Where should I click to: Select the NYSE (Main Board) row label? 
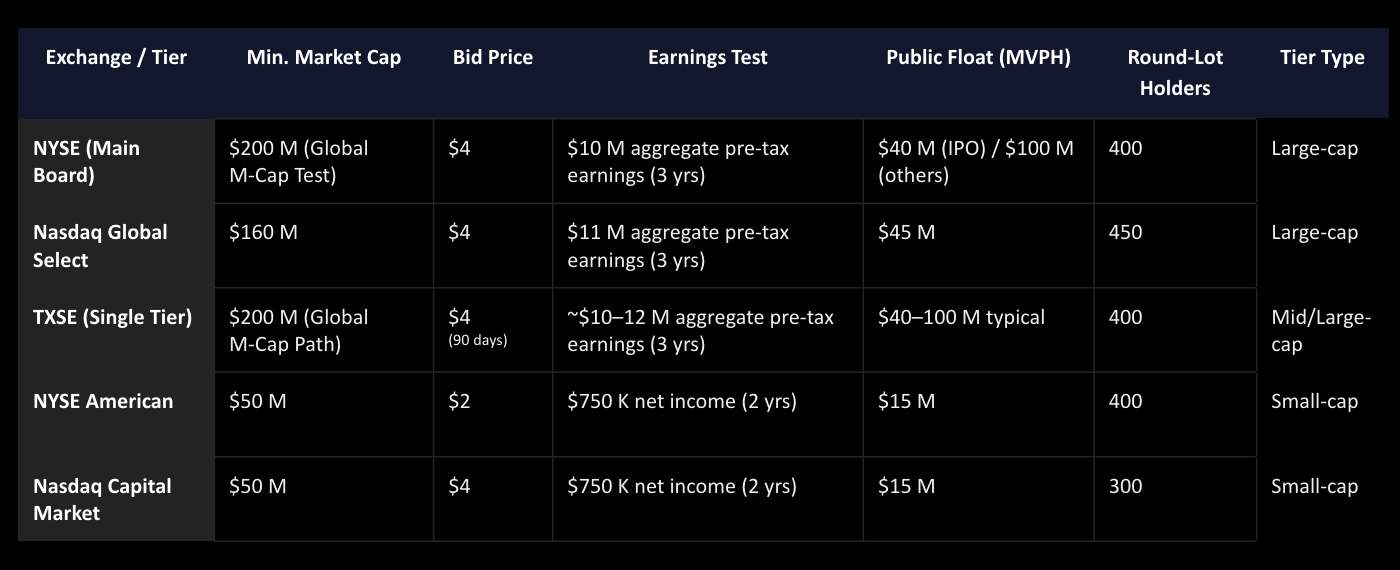pyautogui.click(x=87, y=162)
